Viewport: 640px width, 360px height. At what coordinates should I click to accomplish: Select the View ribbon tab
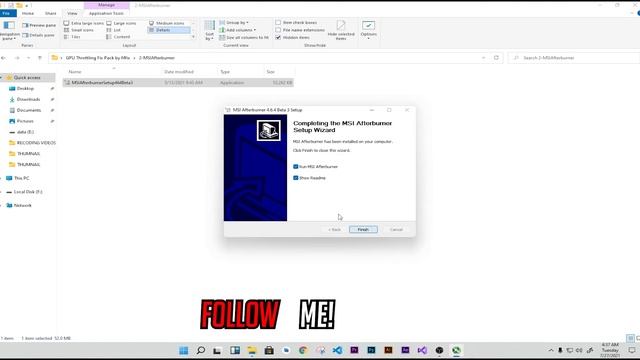[72, 13]
